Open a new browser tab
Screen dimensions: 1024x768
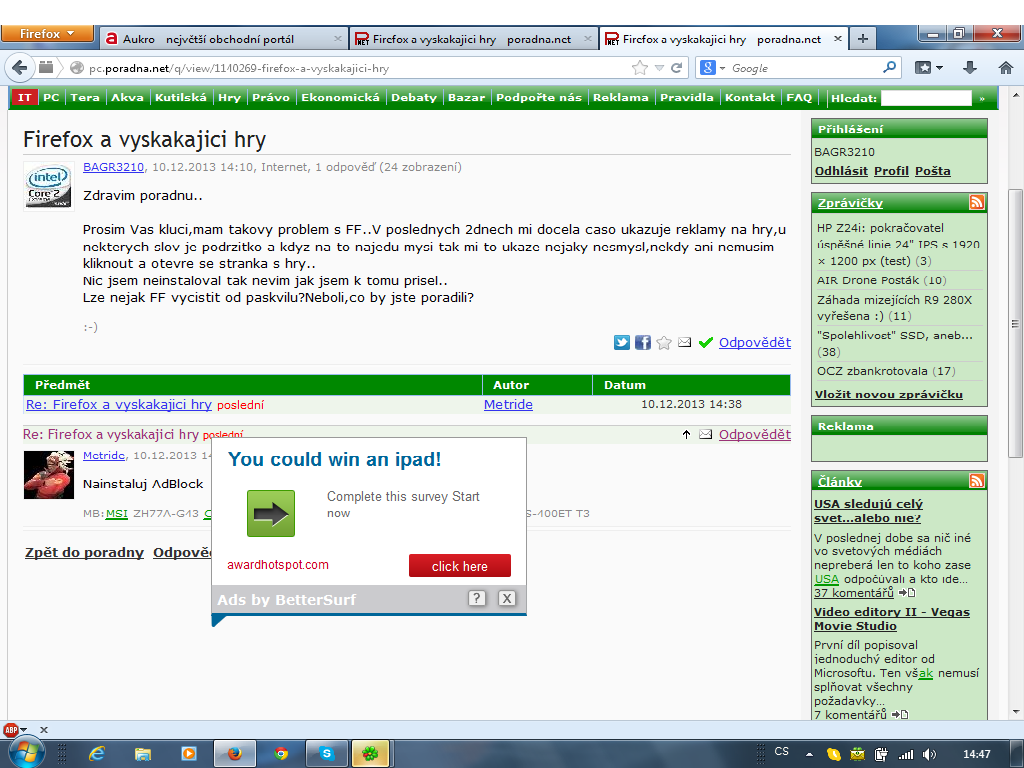[x=863, y=39]
